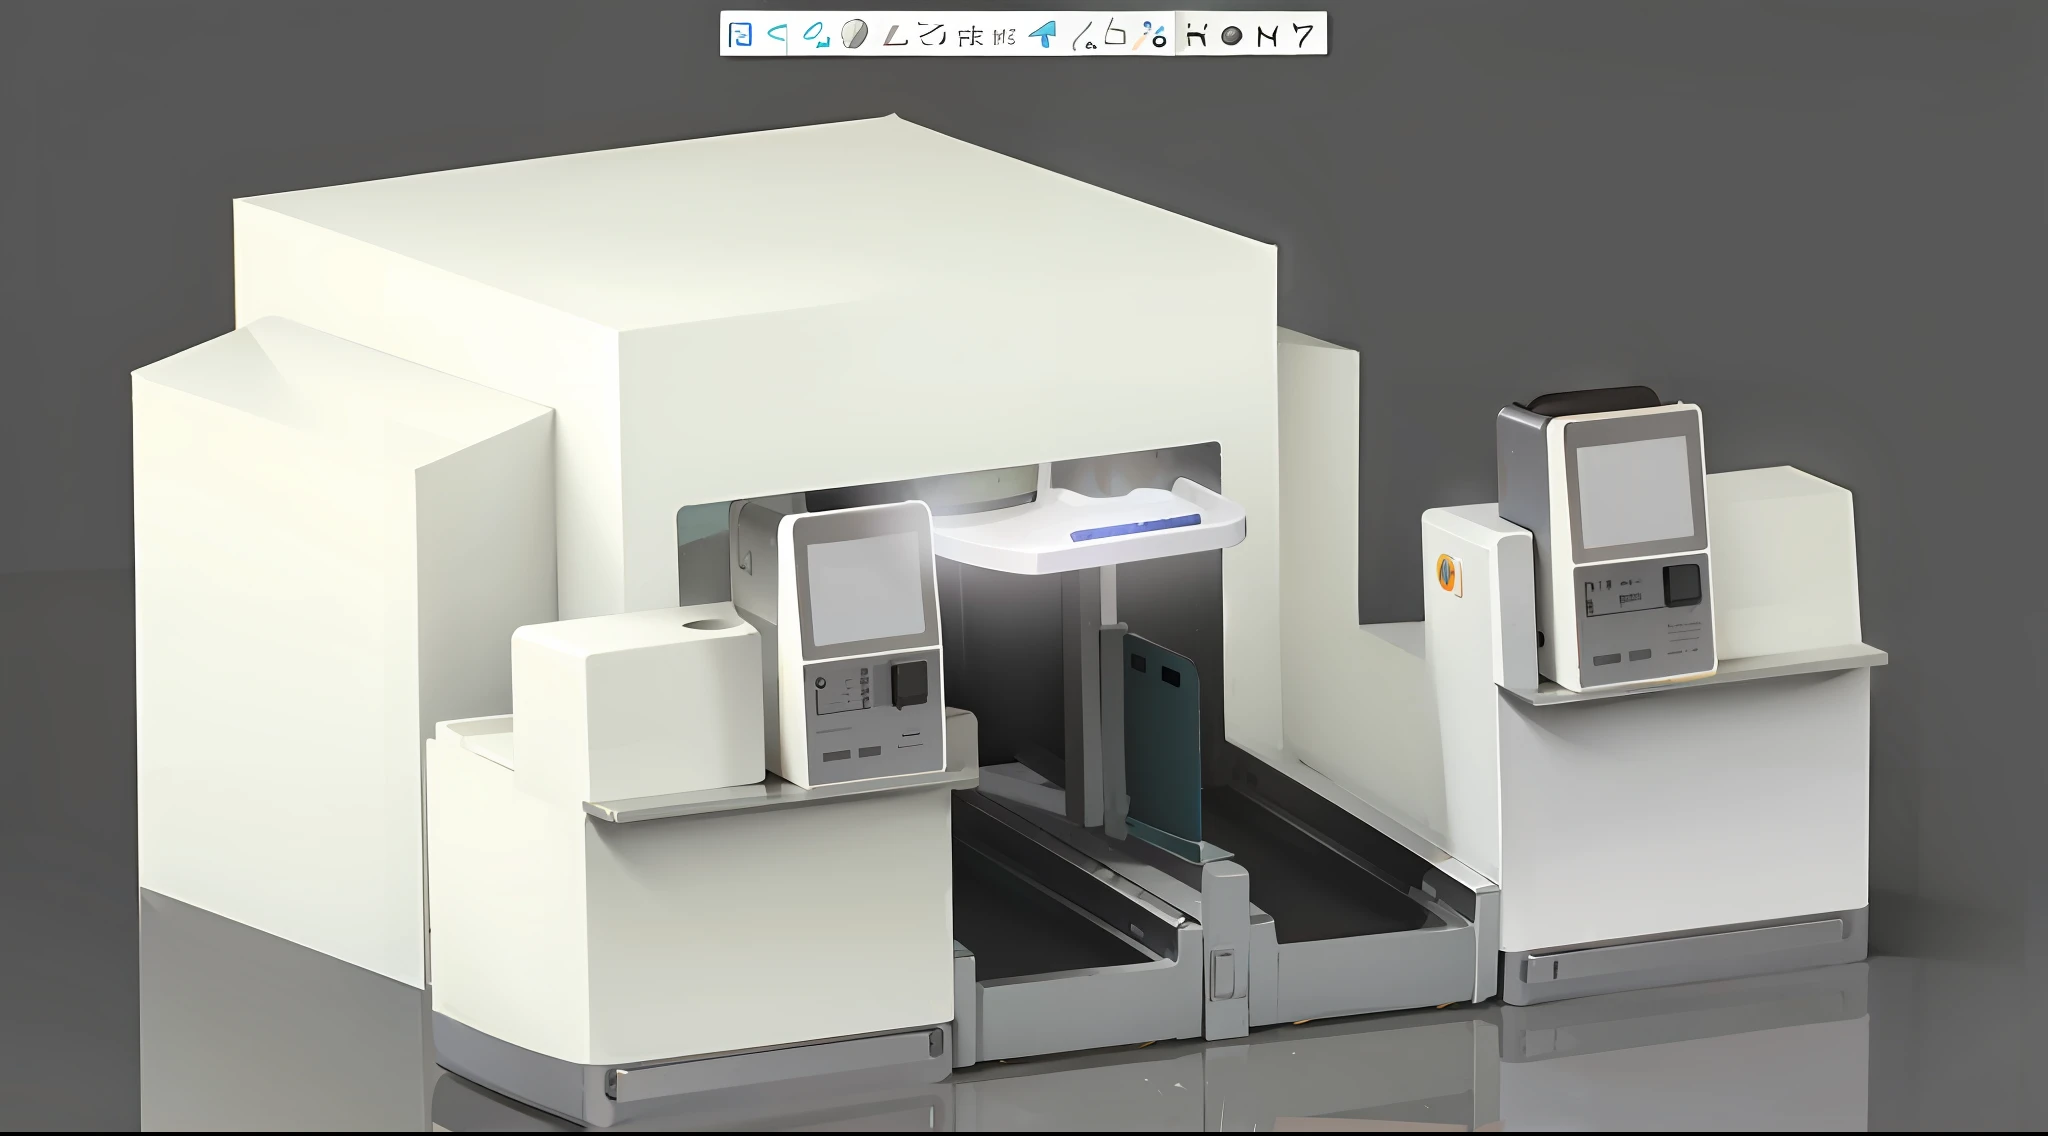The width and height of the screenshot is (2048, 1136).
Task: Select the teal ellipse-with-square icon
Action: pos(817,35)
